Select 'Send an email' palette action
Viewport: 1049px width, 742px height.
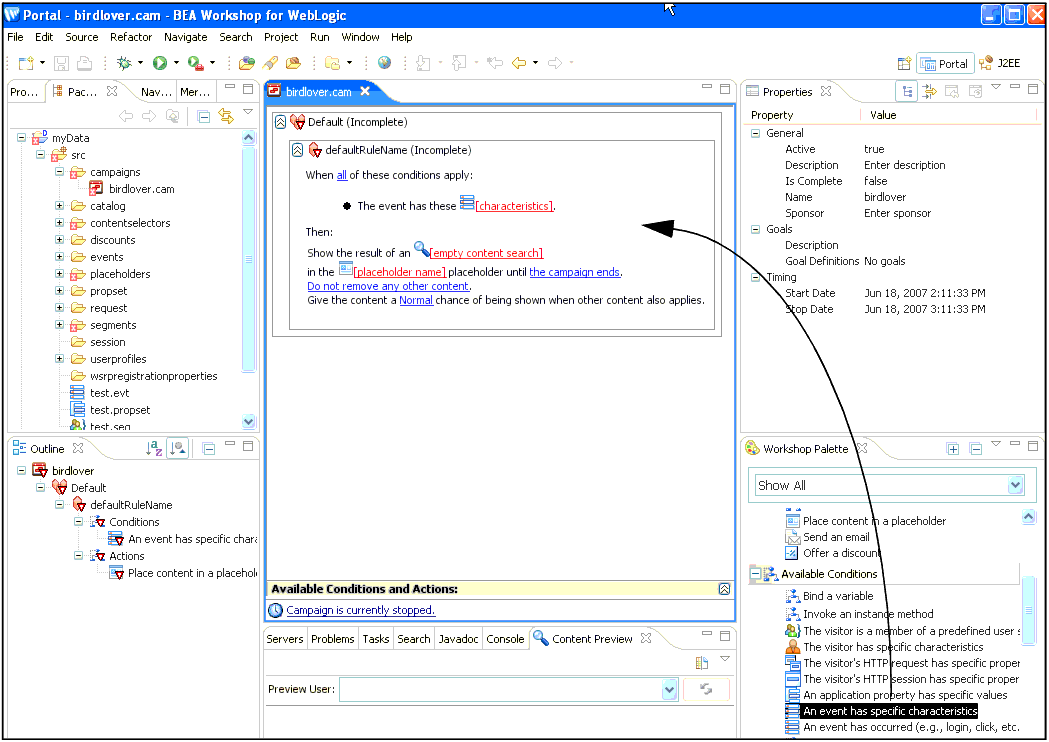(836, 537)
